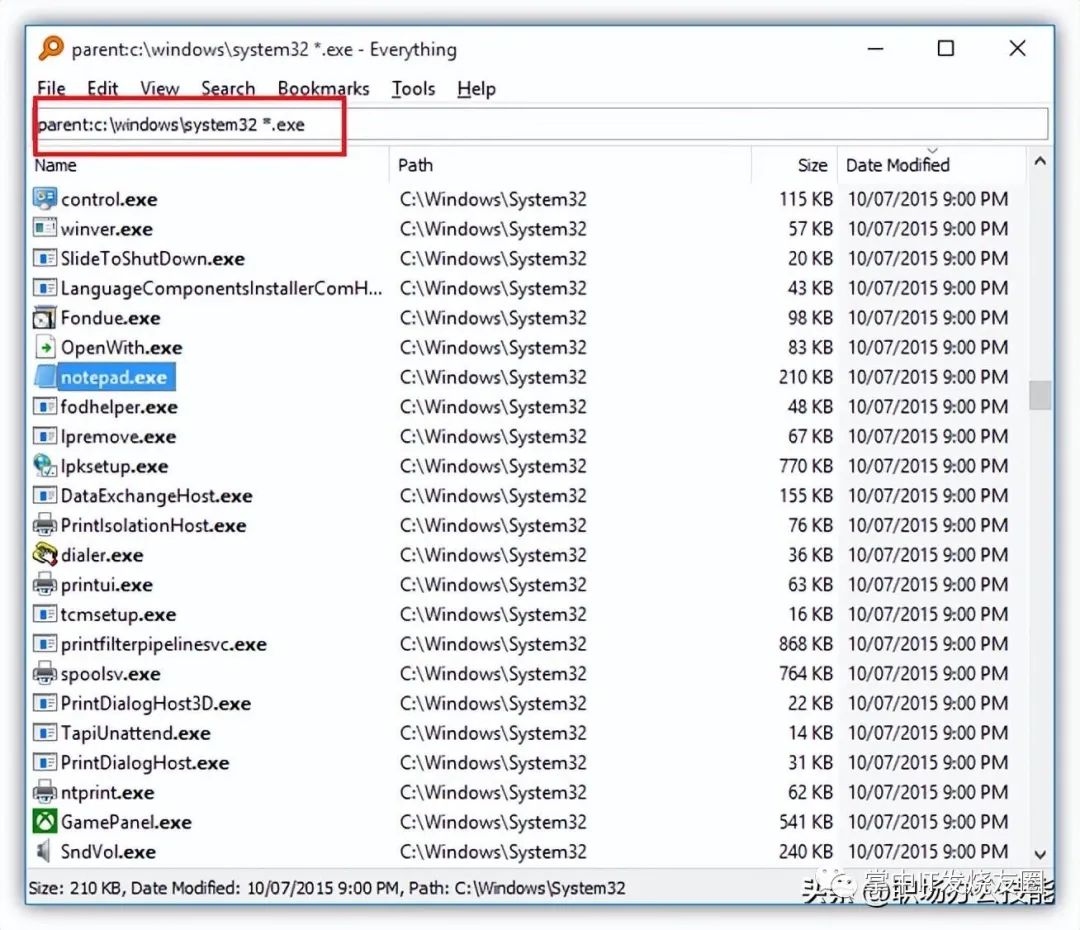
Task: Focus the search query input box
Action: (541, 124)
